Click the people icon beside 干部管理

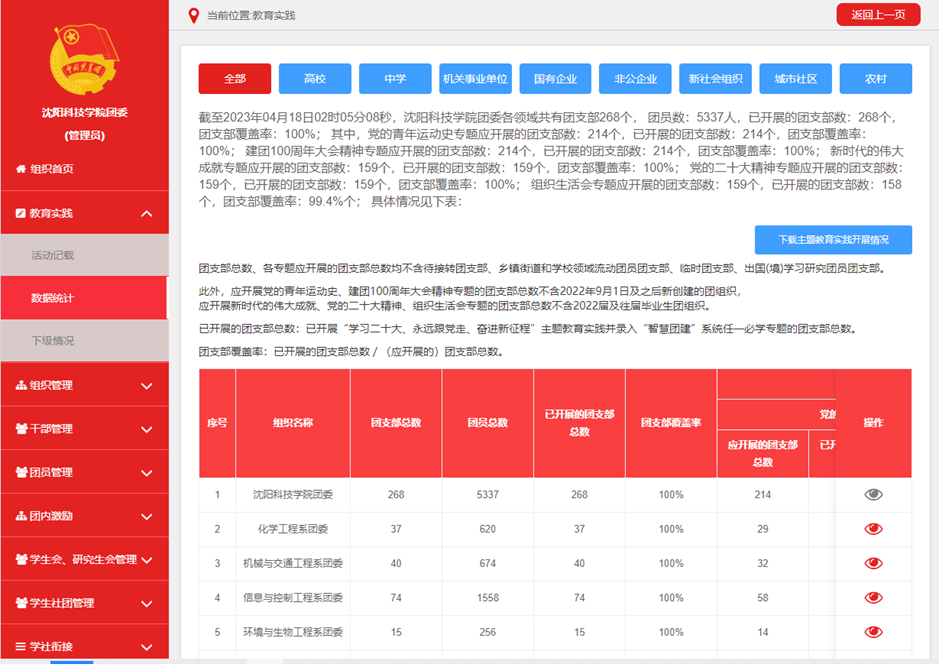pos(21,429)
